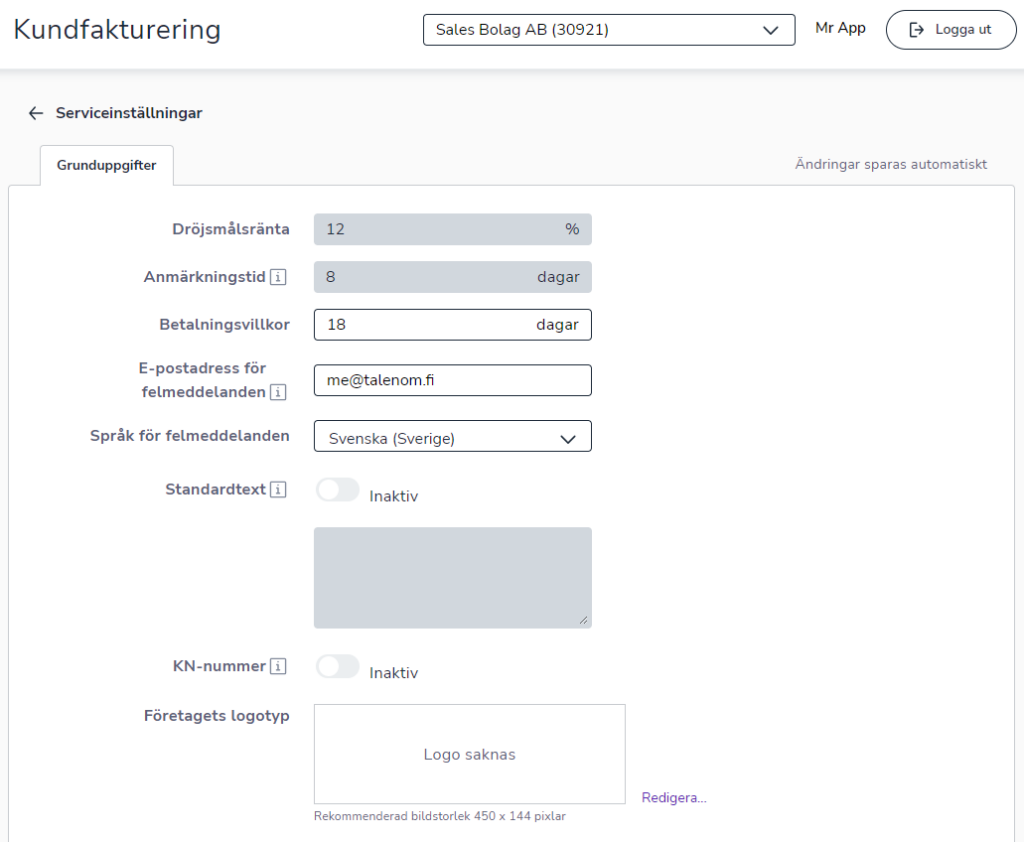Open the Sales Bolag AB company dropdown
Image resolution: width=1024 pixels, height=842 pixels.
click(609, 30)
